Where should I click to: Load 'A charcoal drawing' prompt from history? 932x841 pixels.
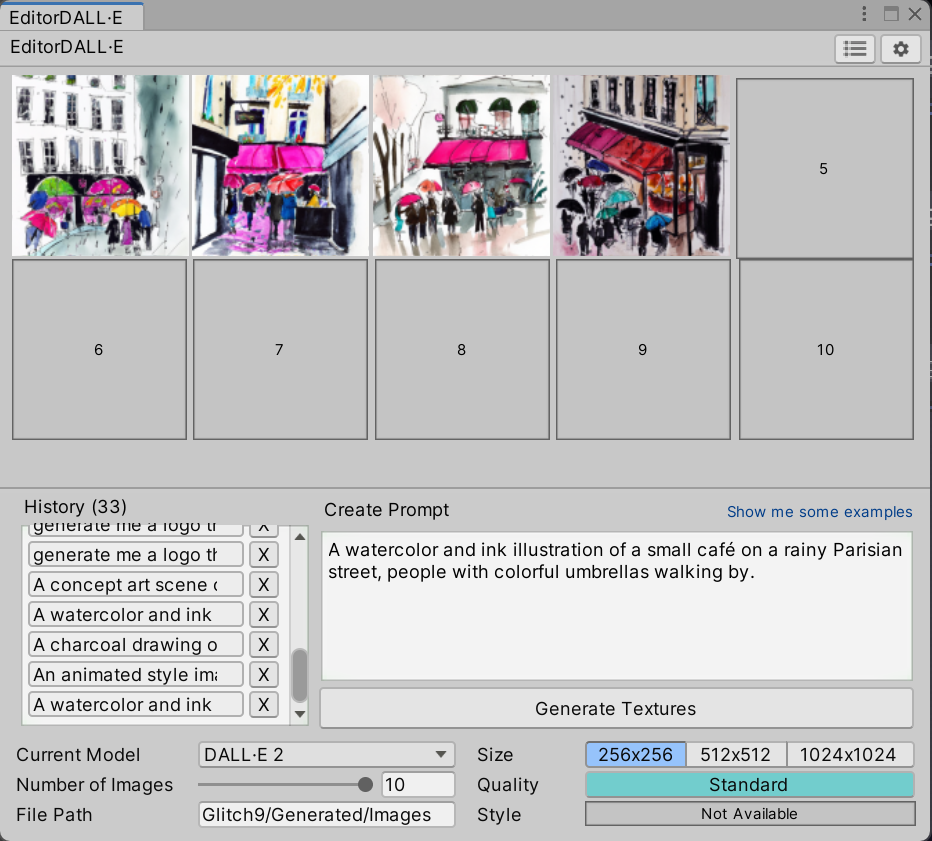click(136, 645)
